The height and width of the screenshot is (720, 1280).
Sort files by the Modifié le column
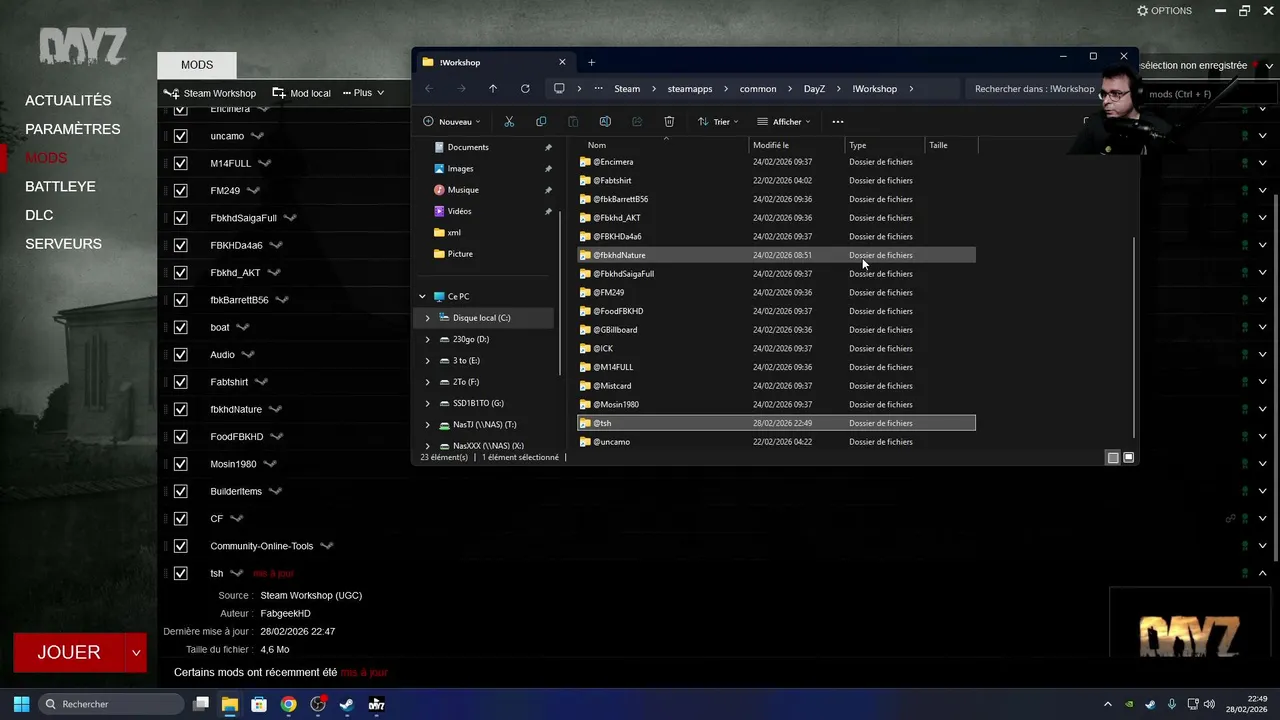[x=797, y=145]
